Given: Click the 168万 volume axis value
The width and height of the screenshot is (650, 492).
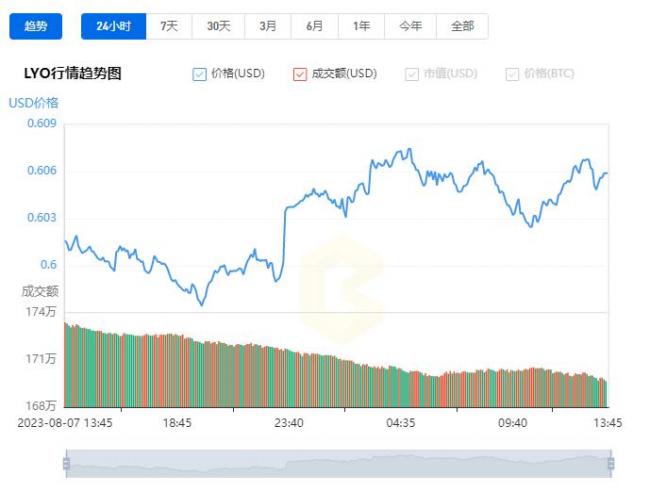Looking at the screenshot, I should 41,406.
